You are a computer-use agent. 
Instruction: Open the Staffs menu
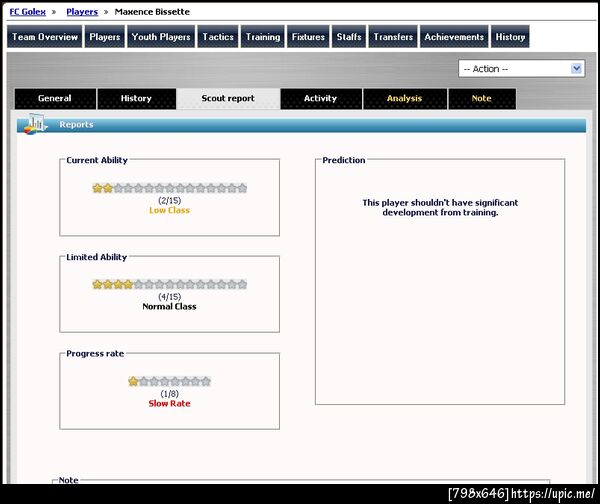[x=349, y=37]
